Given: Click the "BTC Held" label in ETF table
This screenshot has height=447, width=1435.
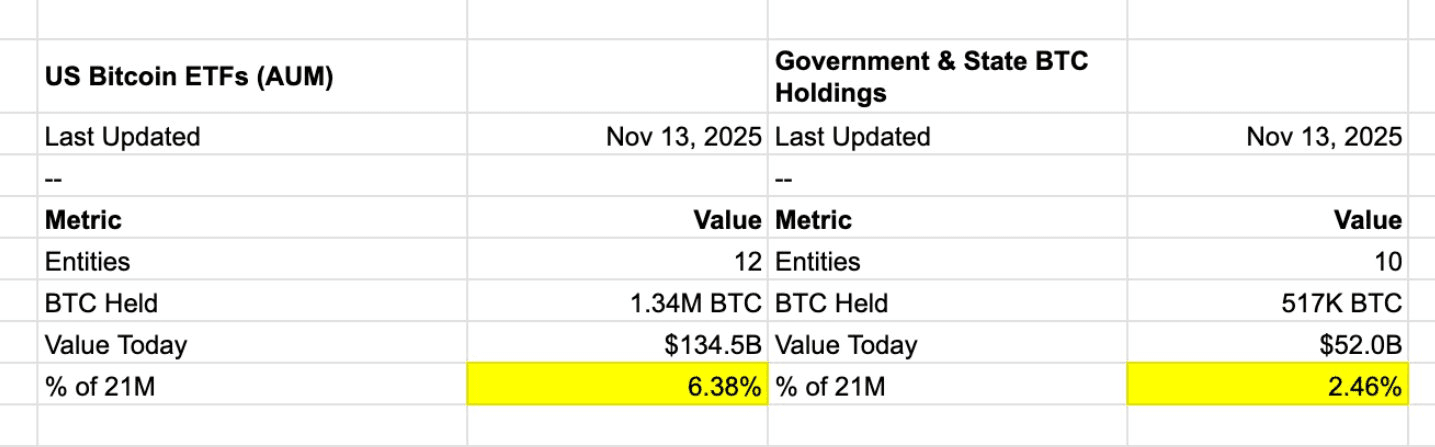Looking at the screenshot, I should pyautogui.click(x=101, y=303).
